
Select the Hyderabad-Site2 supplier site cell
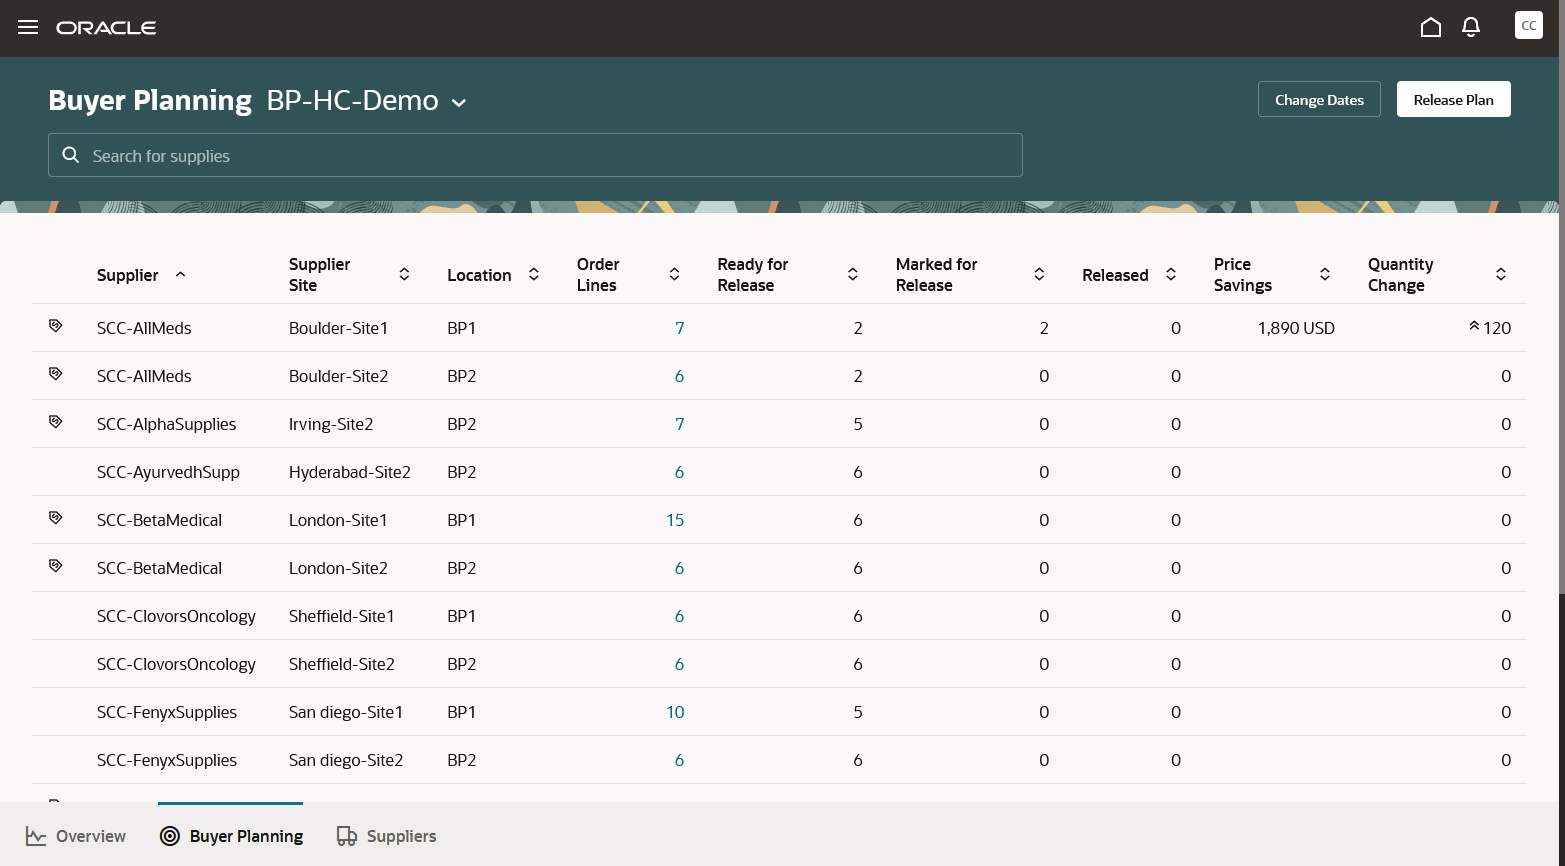click(350, 472)
